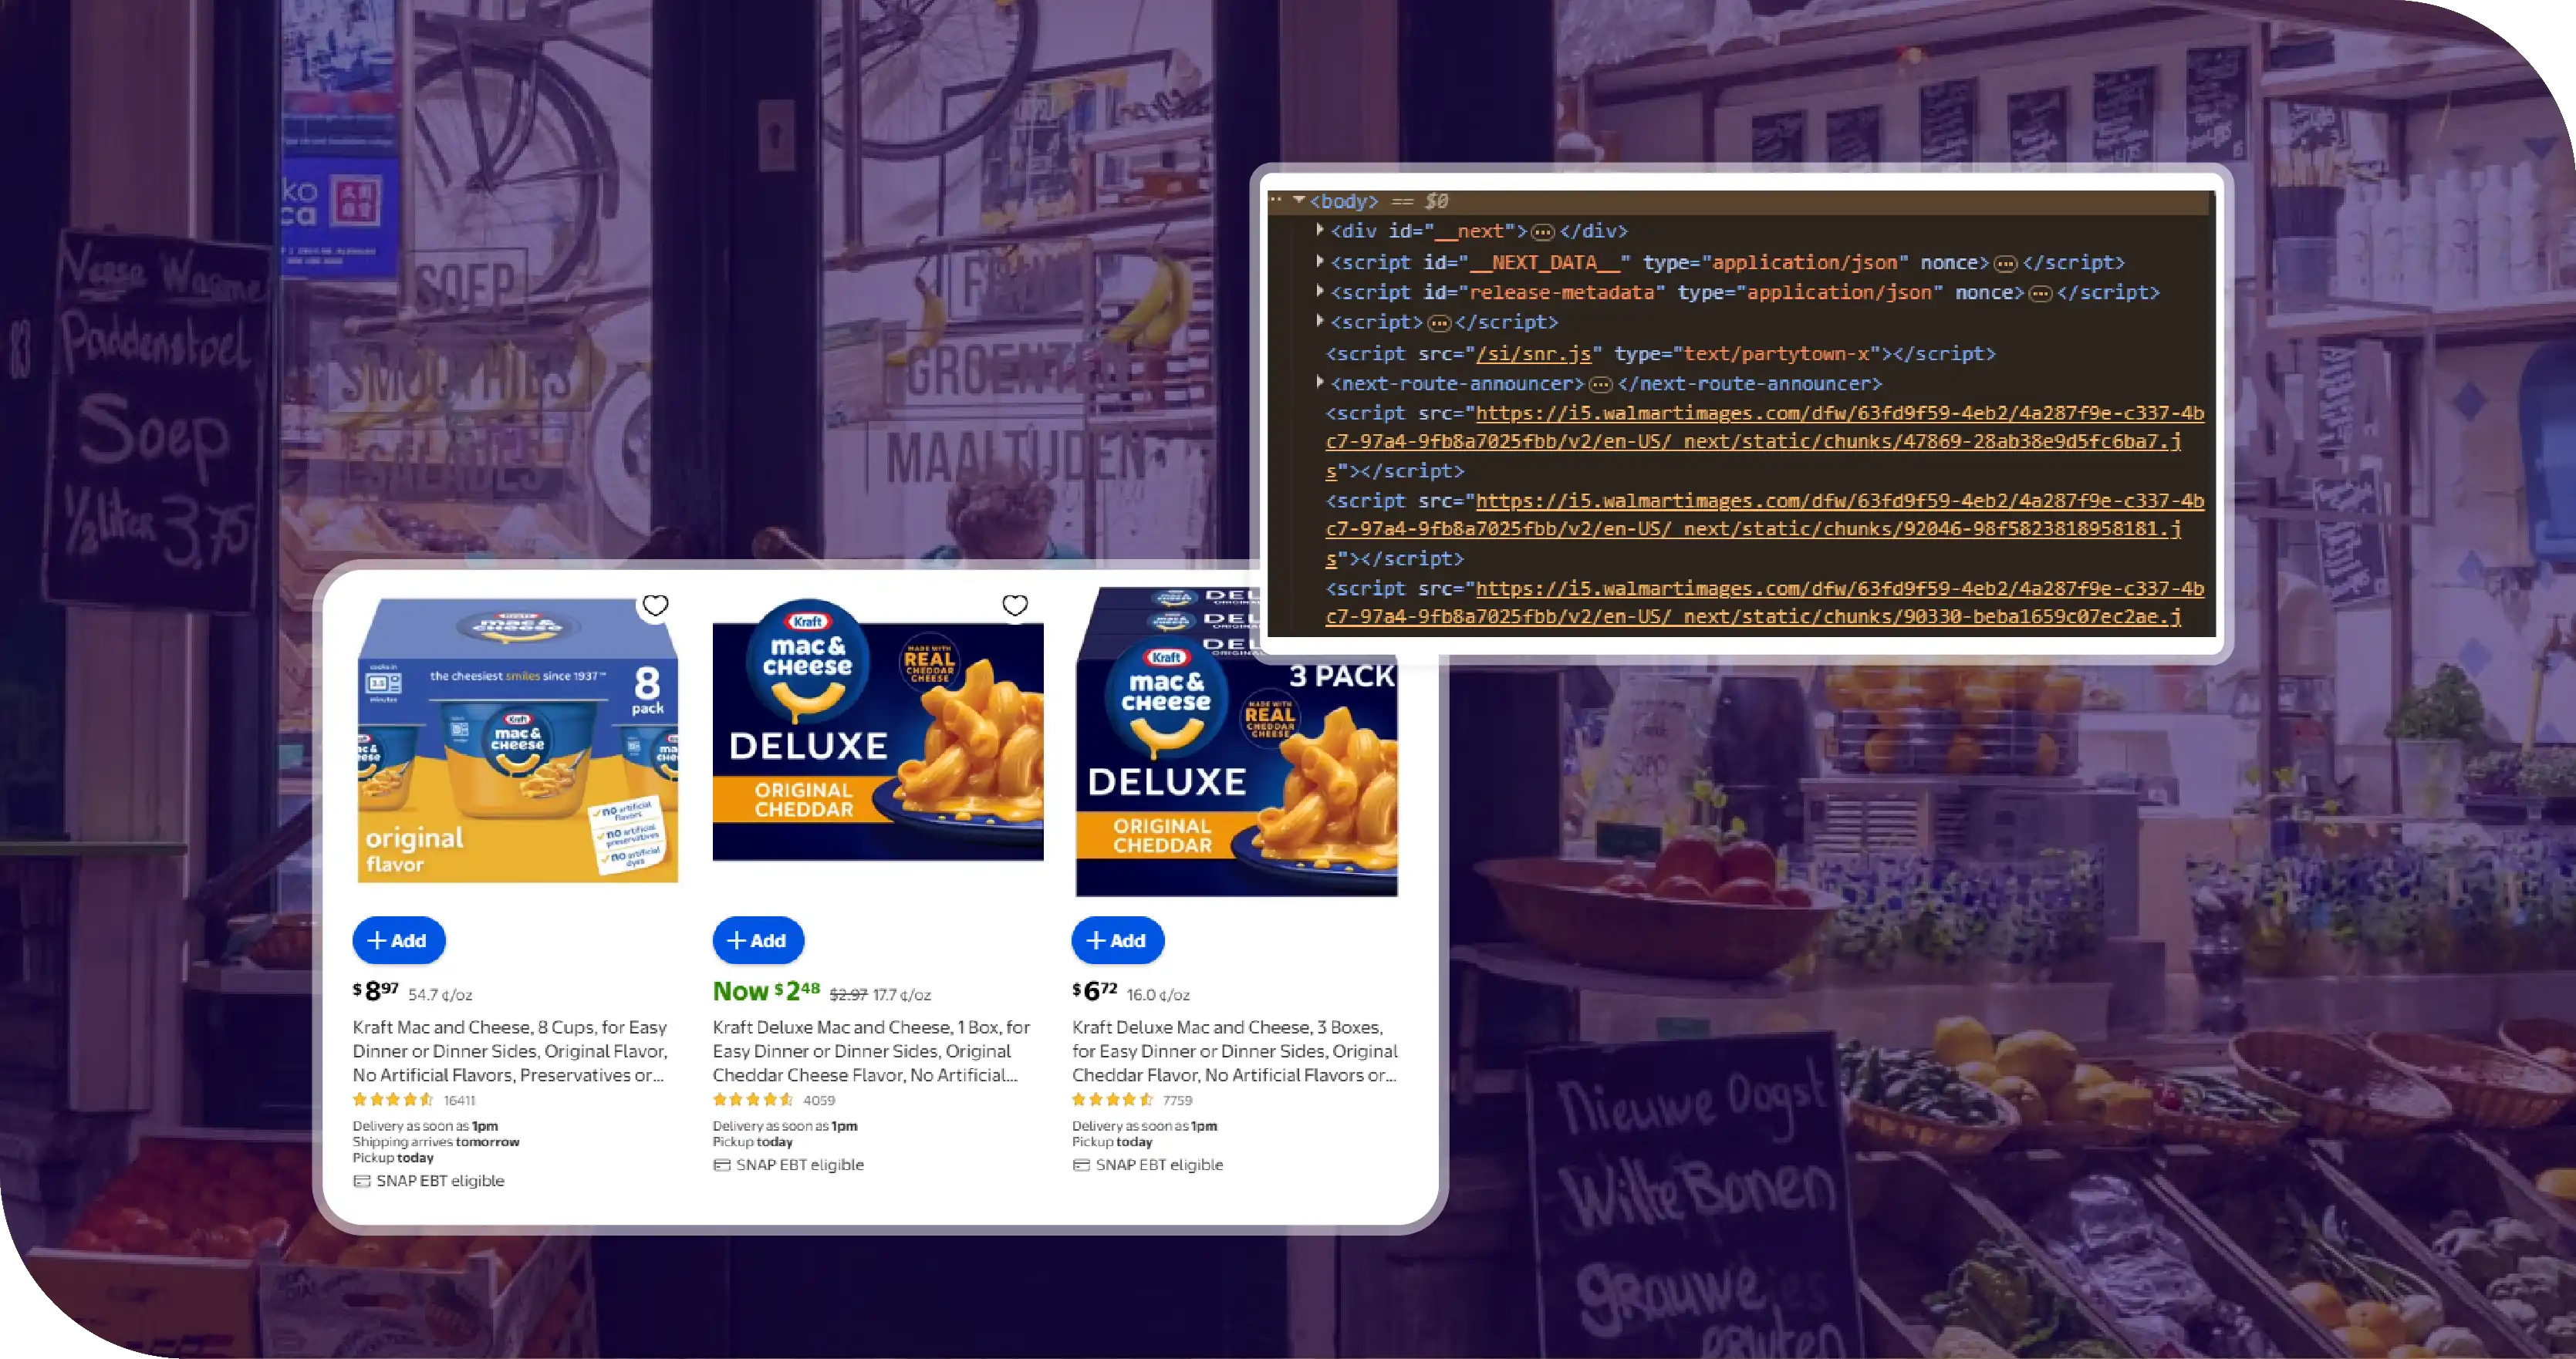
Task: Click the ellipsis in div __next
Action: tap(1543, 232)
